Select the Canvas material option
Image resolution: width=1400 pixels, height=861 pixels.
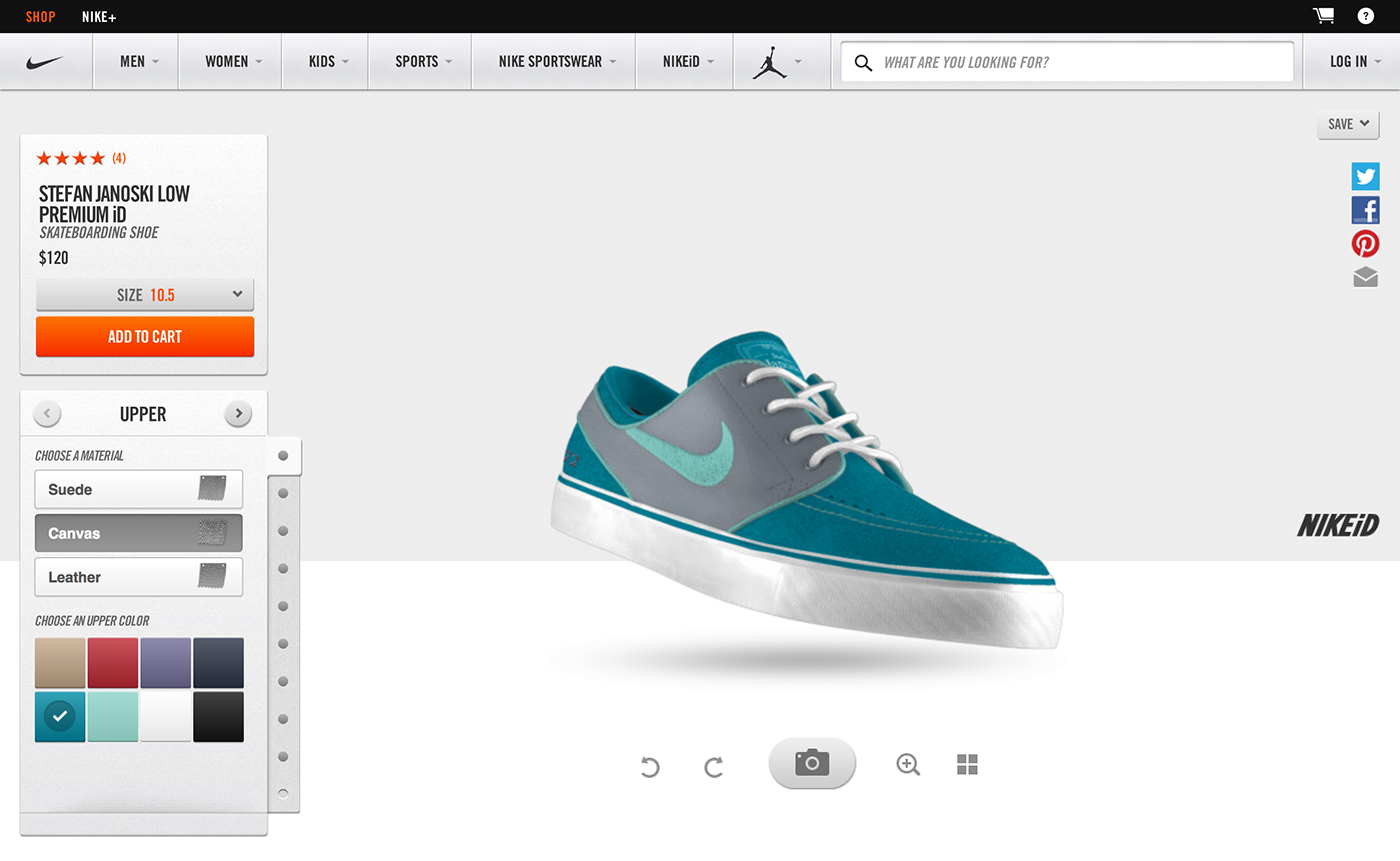[139, 533]
